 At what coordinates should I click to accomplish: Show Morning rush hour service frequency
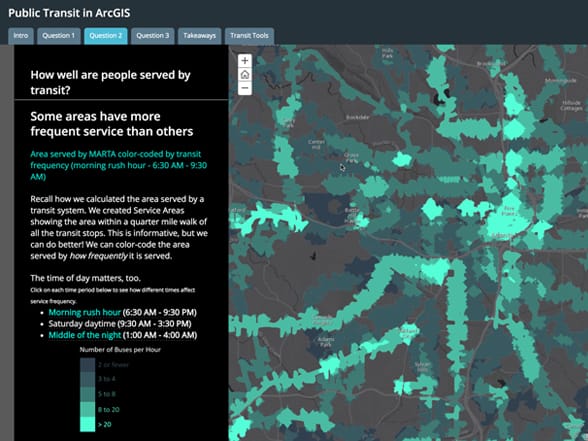pyautogui.click(x=84, y=312)
